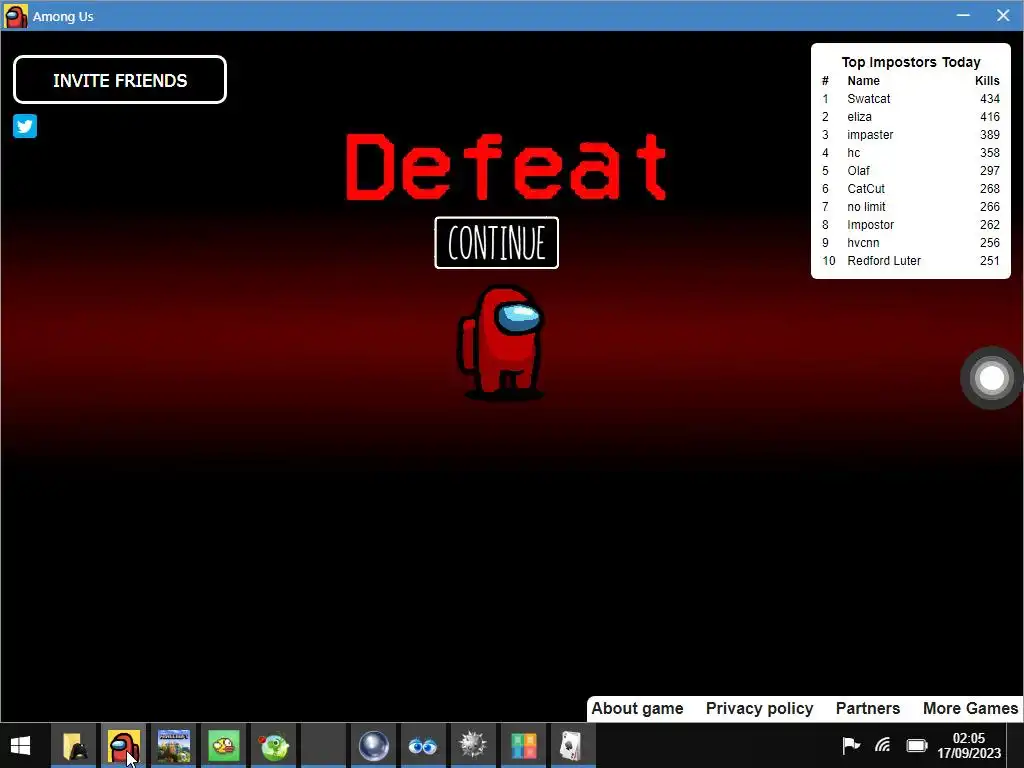Open the pinball sphere taskbar icon
Image resolution: width=1024 pixels, height=768 pixels.
374,745
